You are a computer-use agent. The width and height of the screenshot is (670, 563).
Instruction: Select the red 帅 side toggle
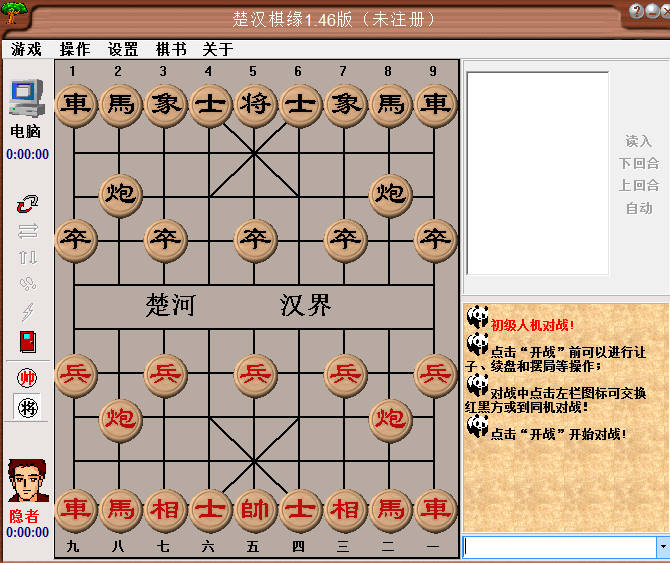27,378
